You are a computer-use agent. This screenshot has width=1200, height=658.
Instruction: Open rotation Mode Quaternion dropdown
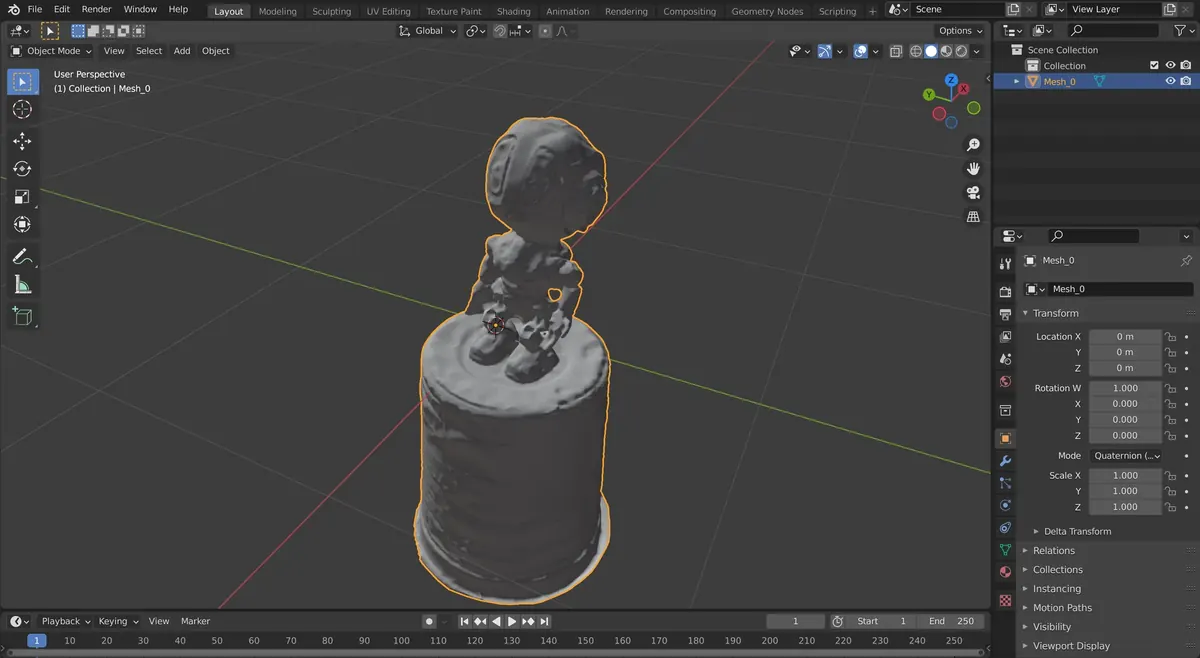click(x=1125, y=455)
